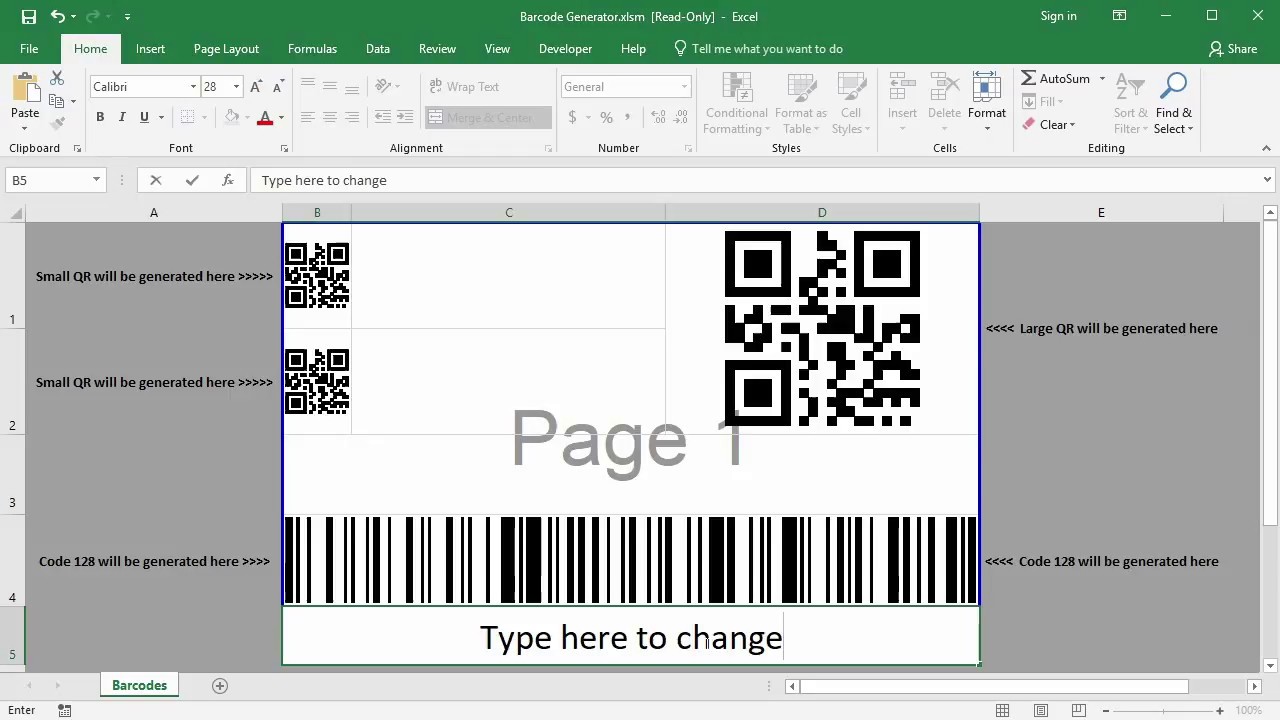
Task: Switch to the Developer tab
Action: point(565,48)
